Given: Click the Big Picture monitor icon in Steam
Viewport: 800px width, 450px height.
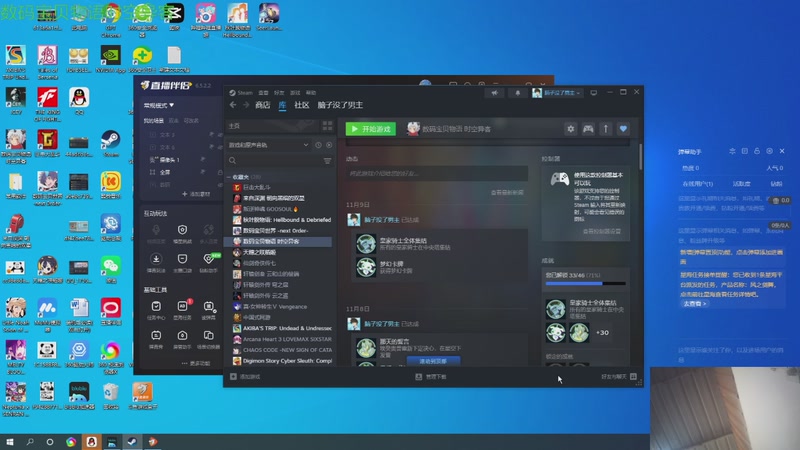Looking at the screenshot, I should (593, 93).
